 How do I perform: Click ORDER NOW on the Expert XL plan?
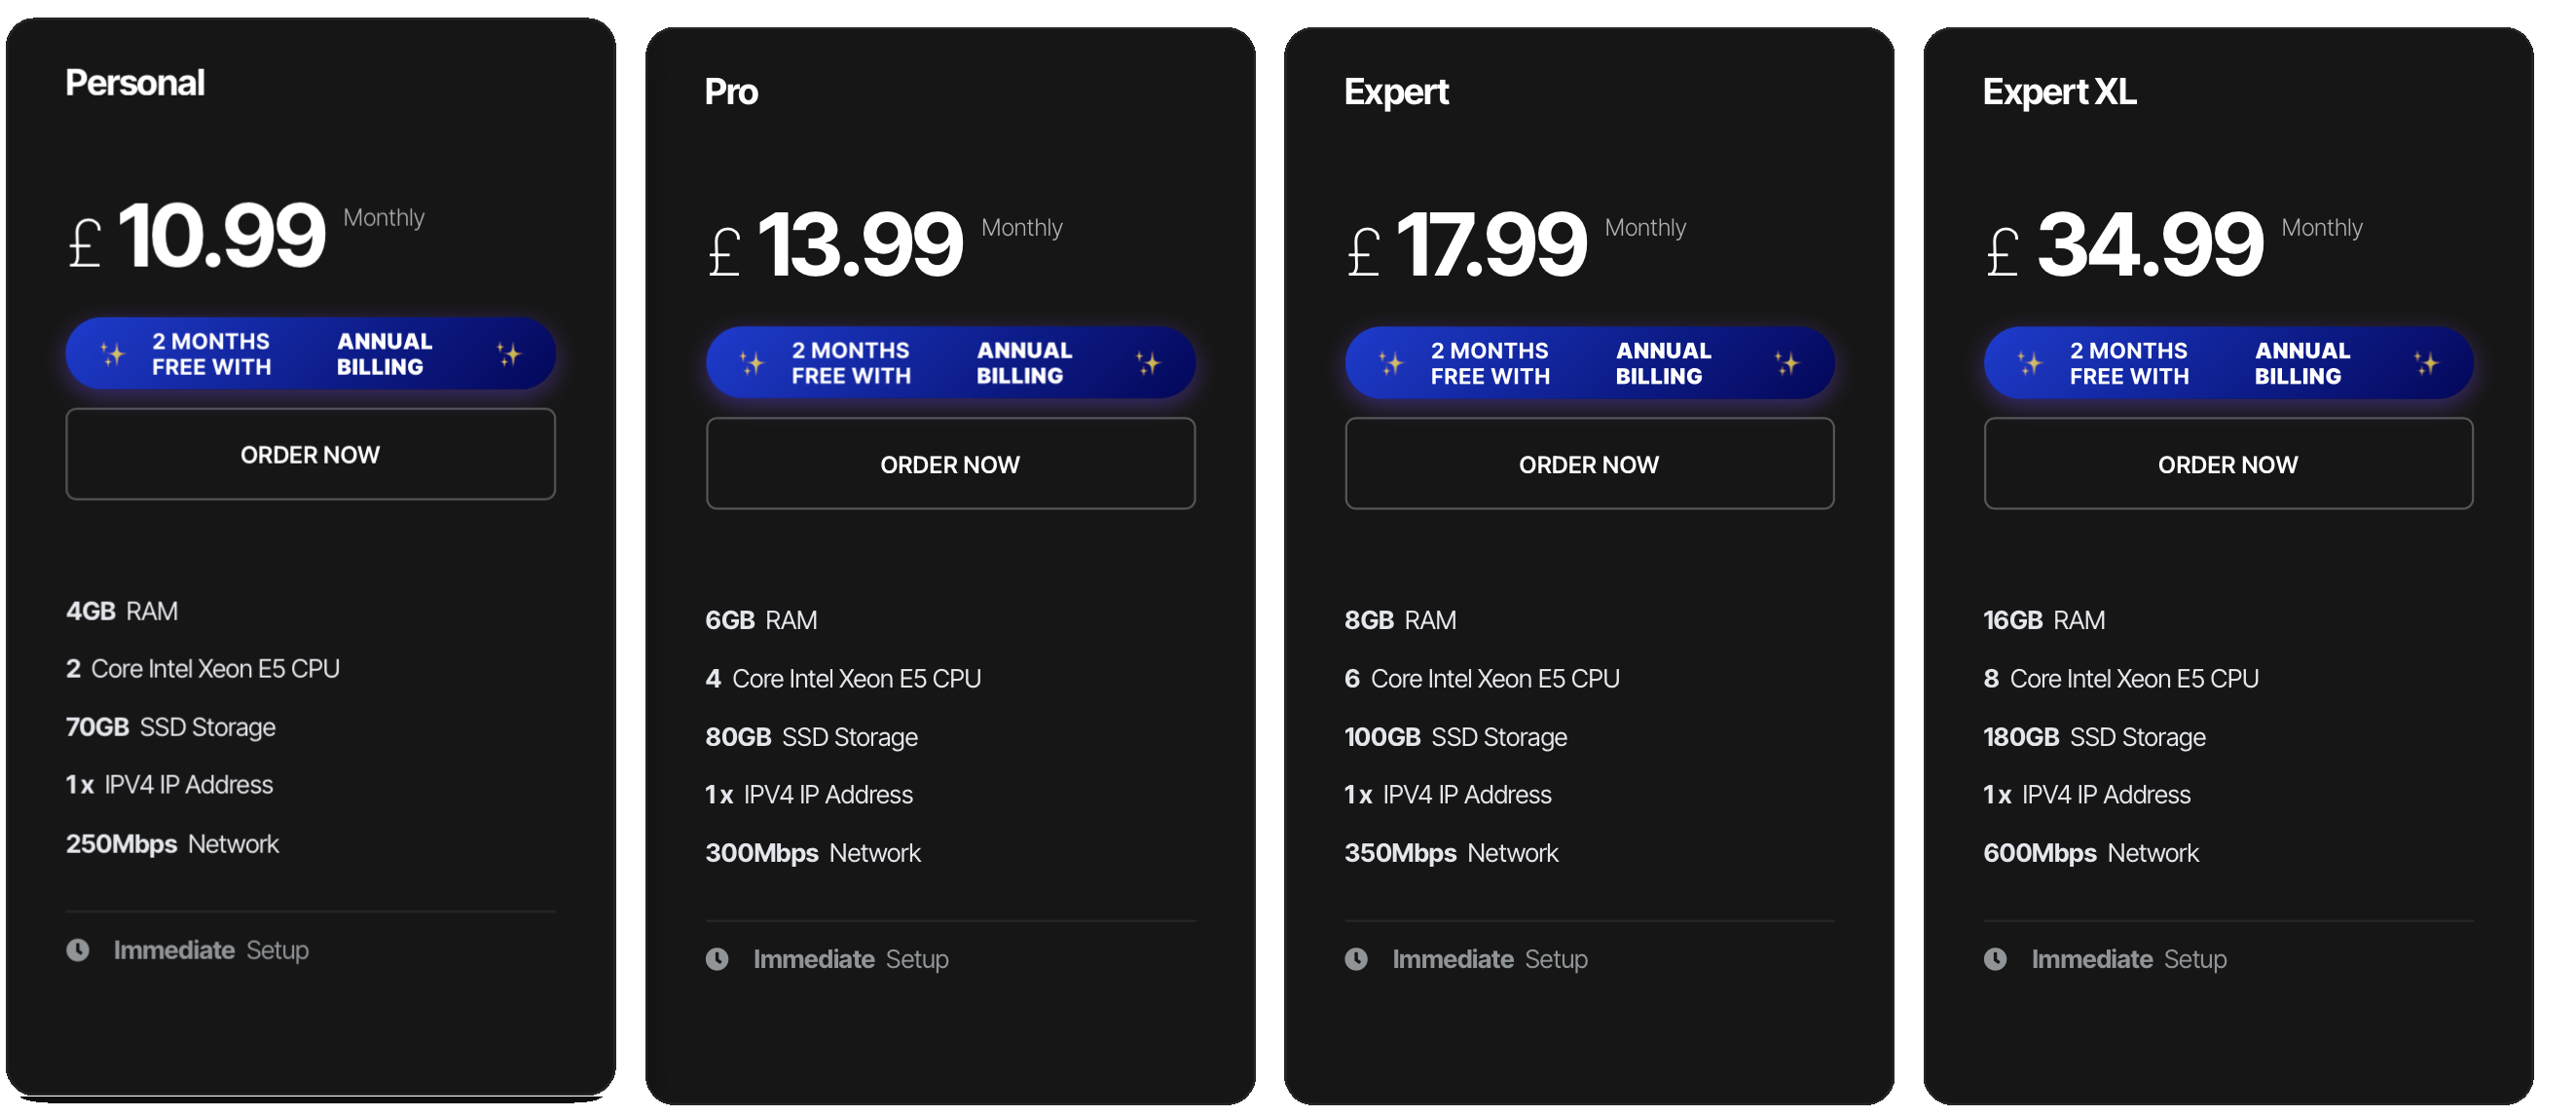2227,463
